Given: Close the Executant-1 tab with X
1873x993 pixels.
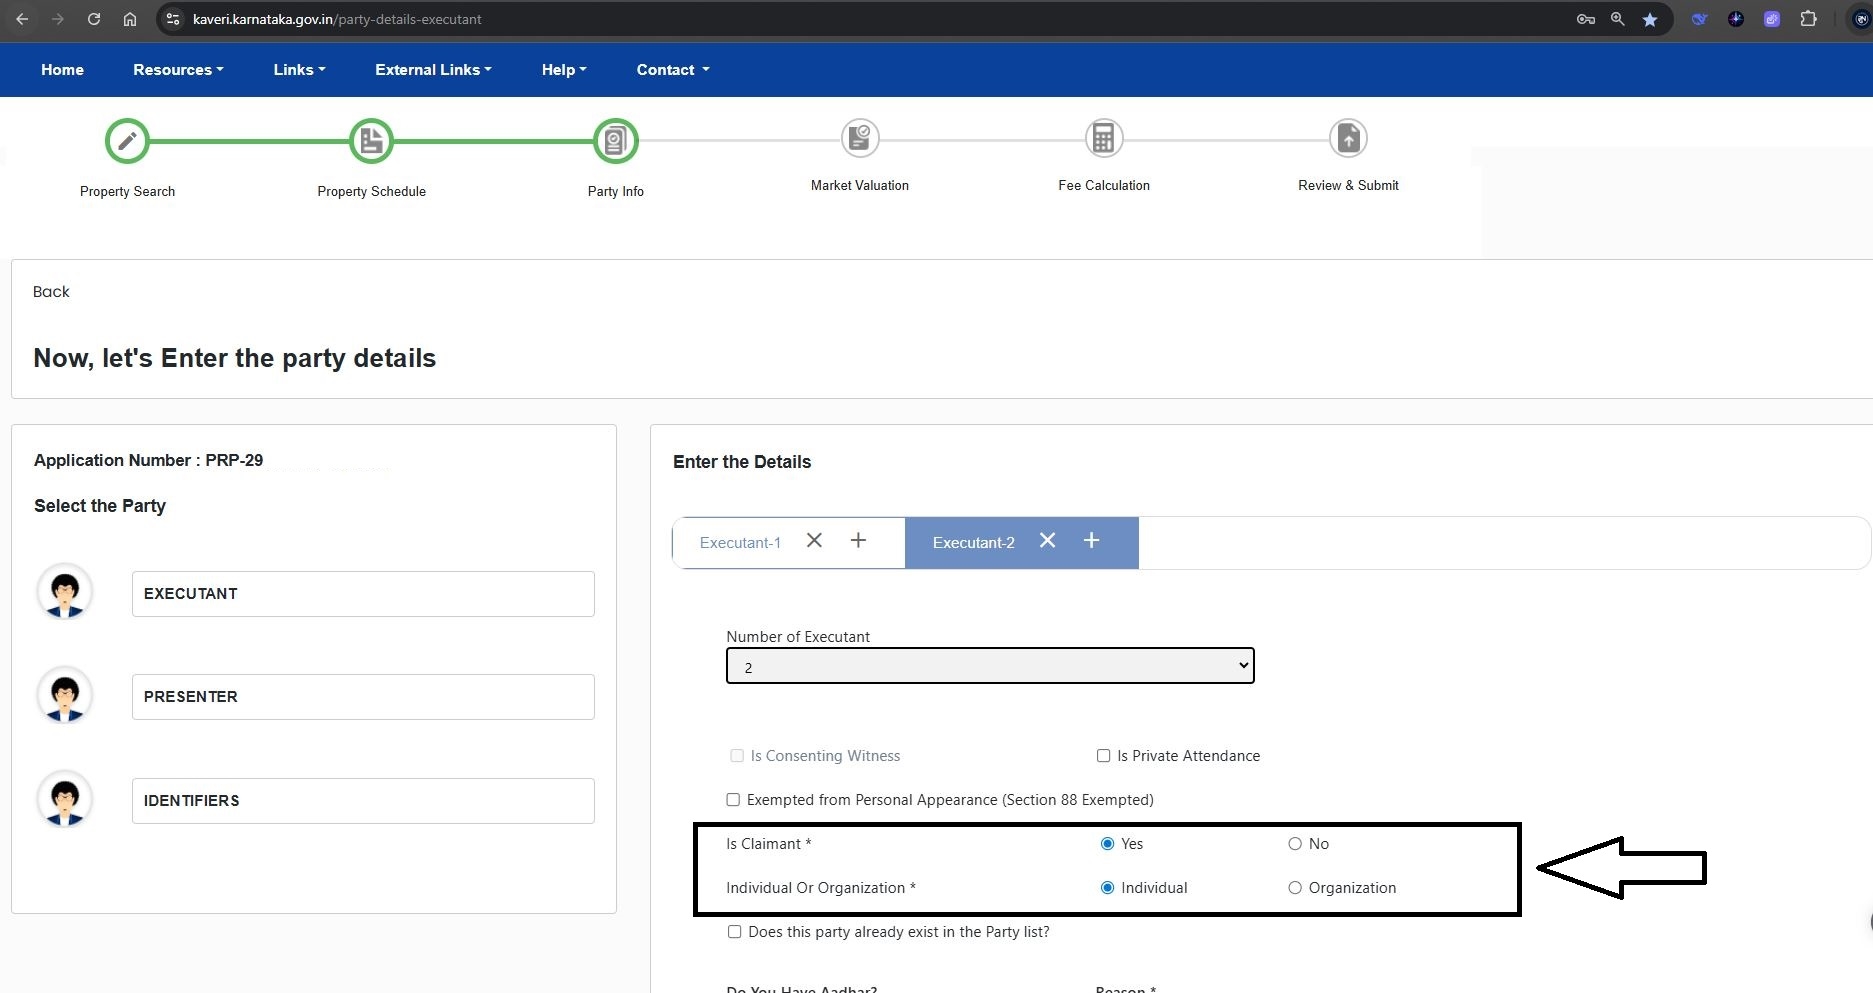Looking at the screenshot, I should (x=814, y=541).
